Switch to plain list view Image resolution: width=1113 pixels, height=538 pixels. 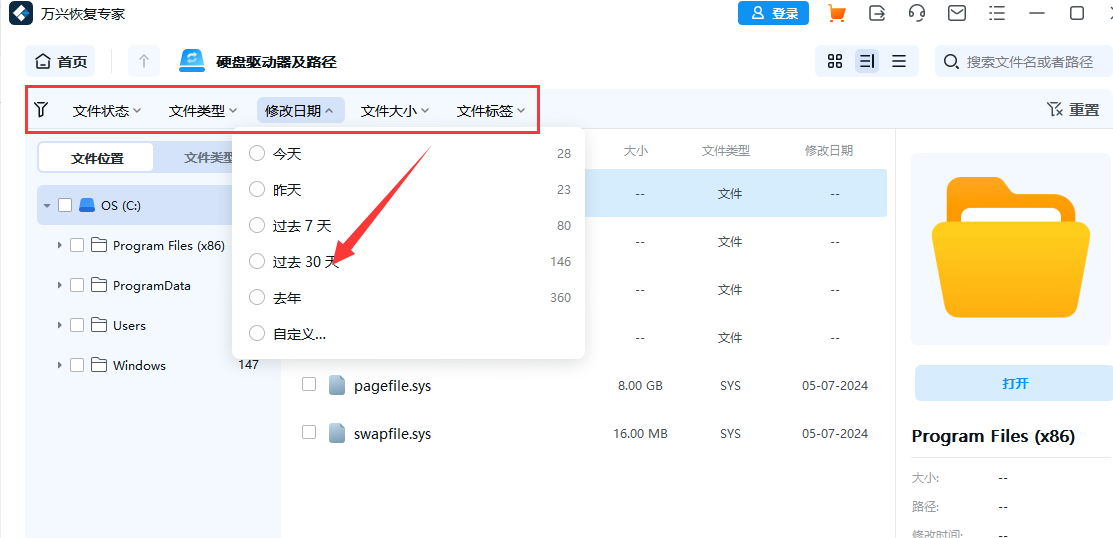(899, 61)
